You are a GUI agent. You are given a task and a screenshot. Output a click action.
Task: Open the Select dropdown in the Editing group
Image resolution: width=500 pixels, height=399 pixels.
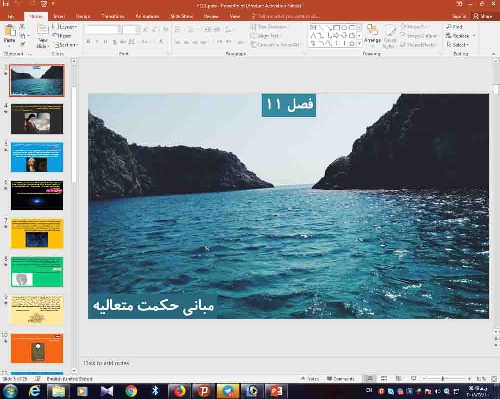(457, 44)
